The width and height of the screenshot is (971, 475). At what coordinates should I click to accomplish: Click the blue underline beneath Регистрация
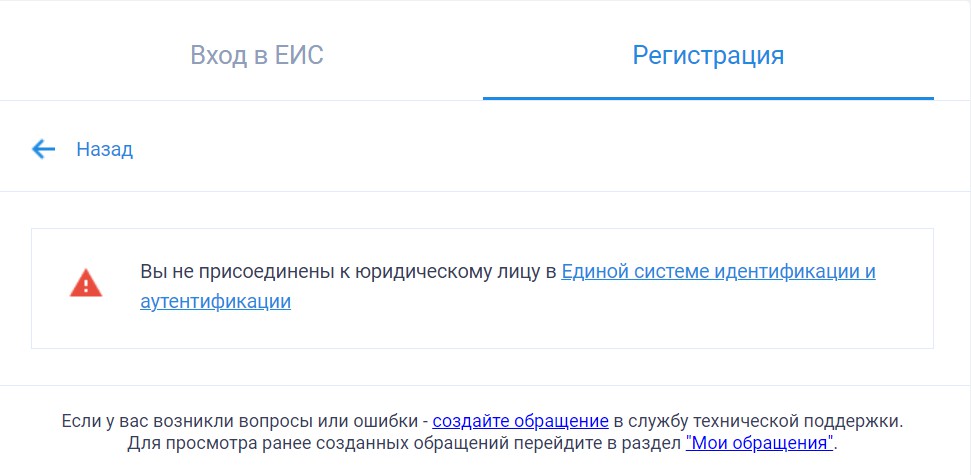click(708, 98)
